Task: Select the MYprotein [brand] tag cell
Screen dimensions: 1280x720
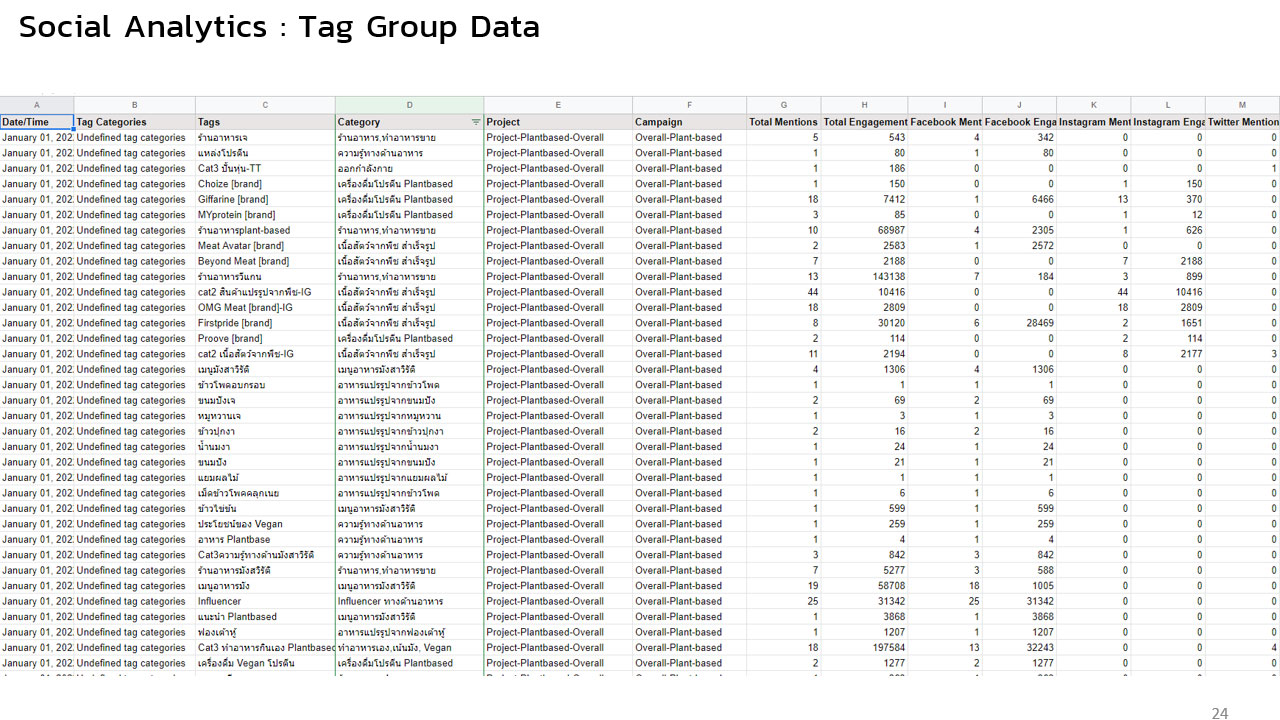Action: 265,215
